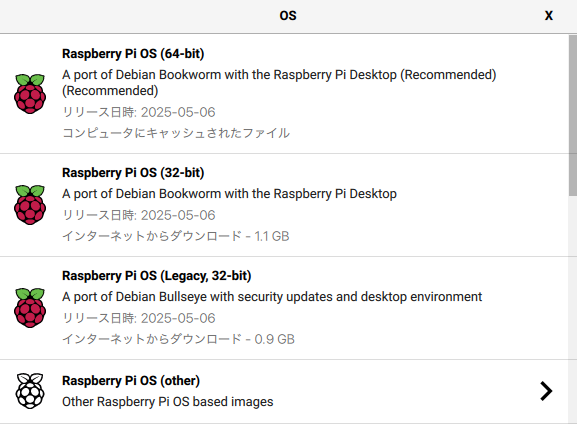
Task: Click the raspberry icon for 32-bit OS
Action: tap(30, 205)
